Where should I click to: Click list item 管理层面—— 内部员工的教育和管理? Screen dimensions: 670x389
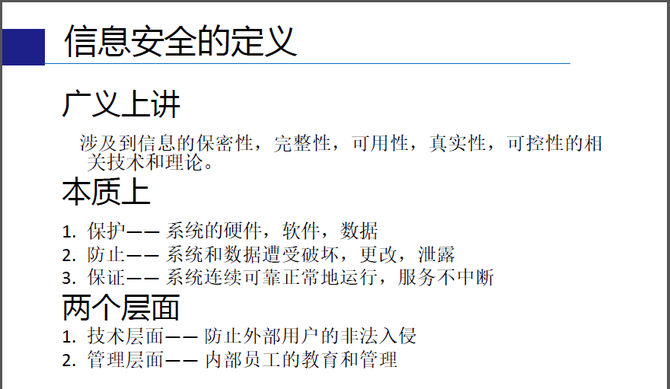point(230,360)
